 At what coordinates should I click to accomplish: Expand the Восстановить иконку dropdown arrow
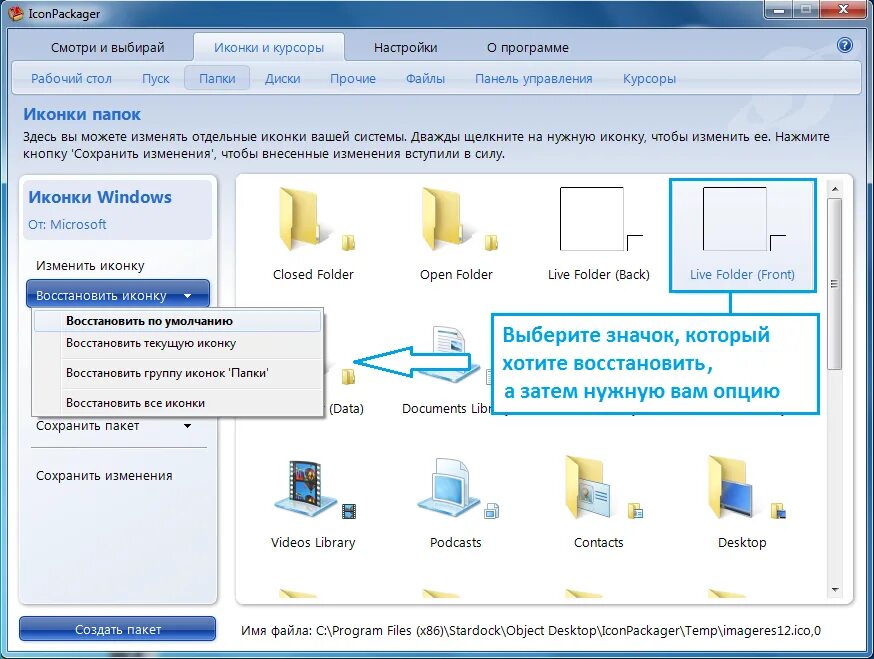coord(187,295)
